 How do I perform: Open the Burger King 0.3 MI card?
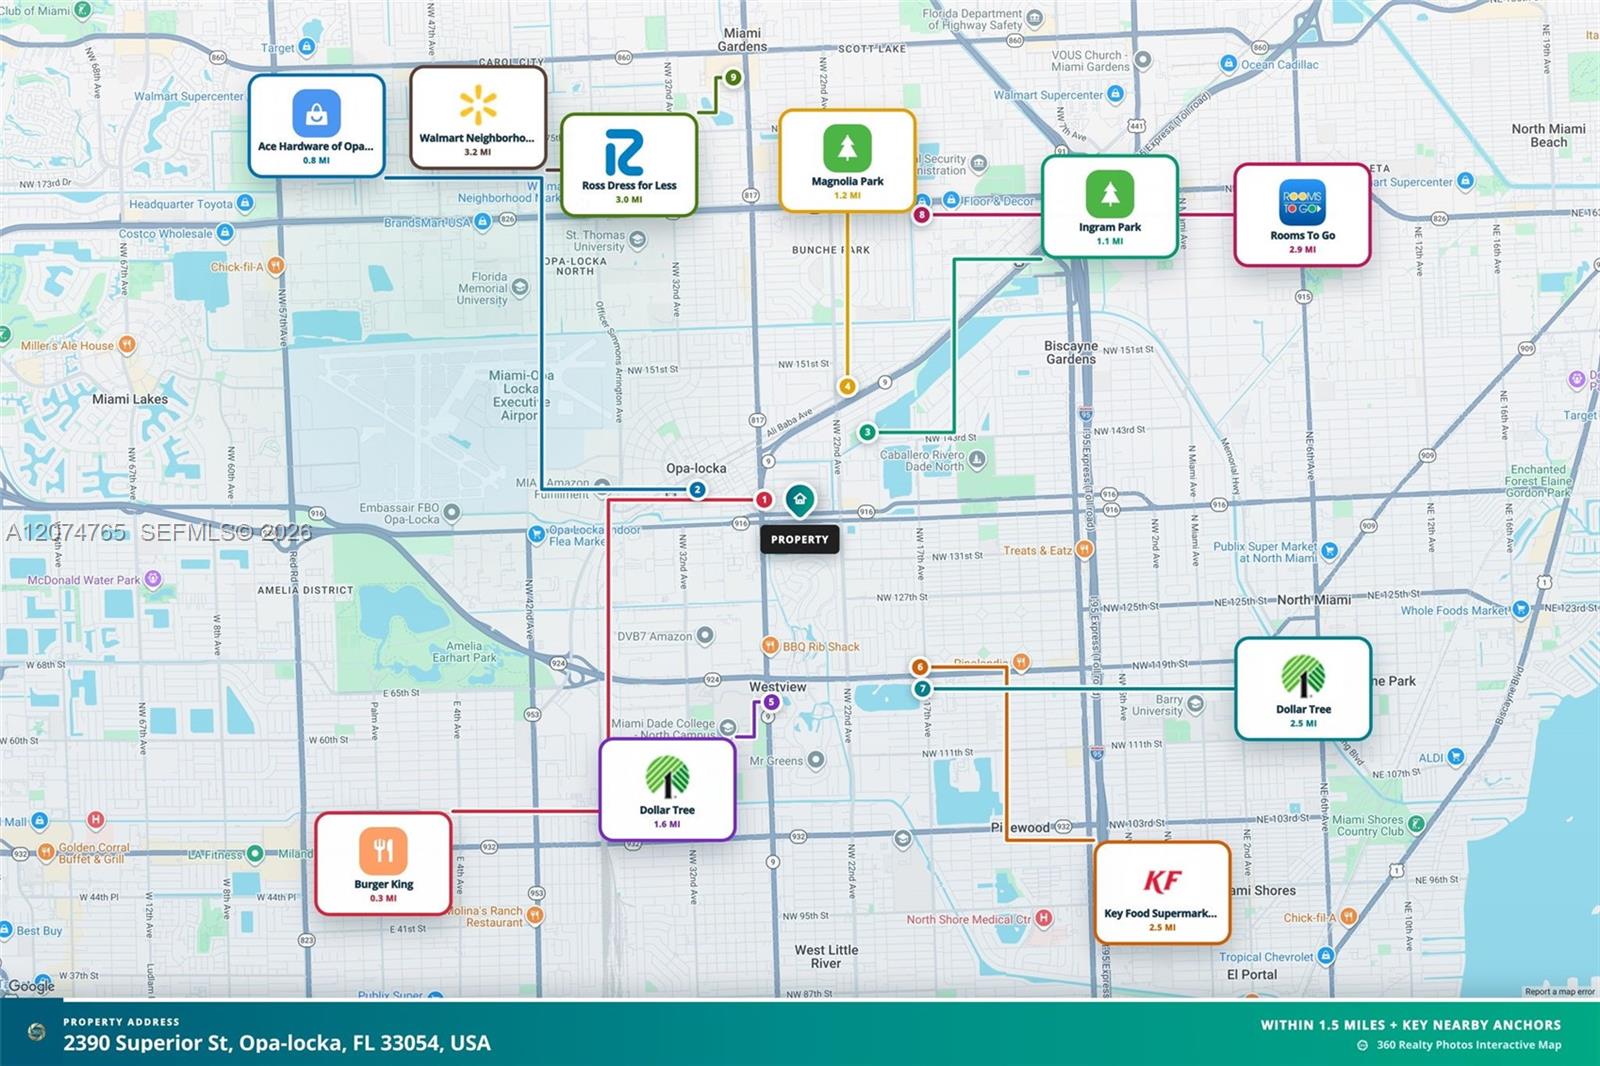(x=383, y=864)
